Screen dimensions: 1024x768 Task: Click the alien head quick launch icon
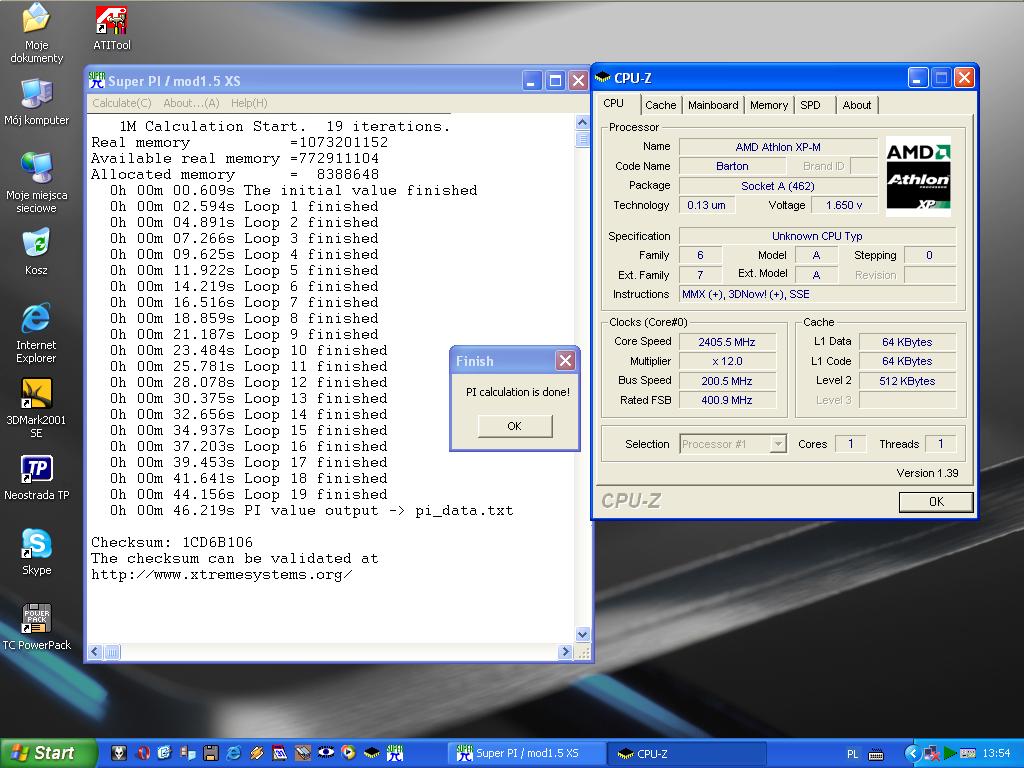tap(118, 753)
